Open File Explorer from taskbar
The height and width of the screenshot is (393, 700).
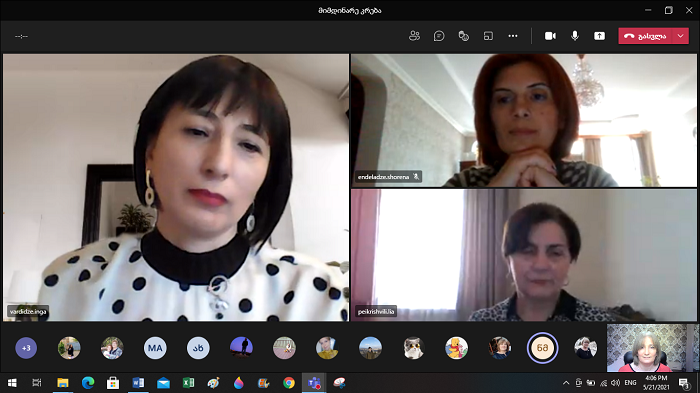pos(62,383)
